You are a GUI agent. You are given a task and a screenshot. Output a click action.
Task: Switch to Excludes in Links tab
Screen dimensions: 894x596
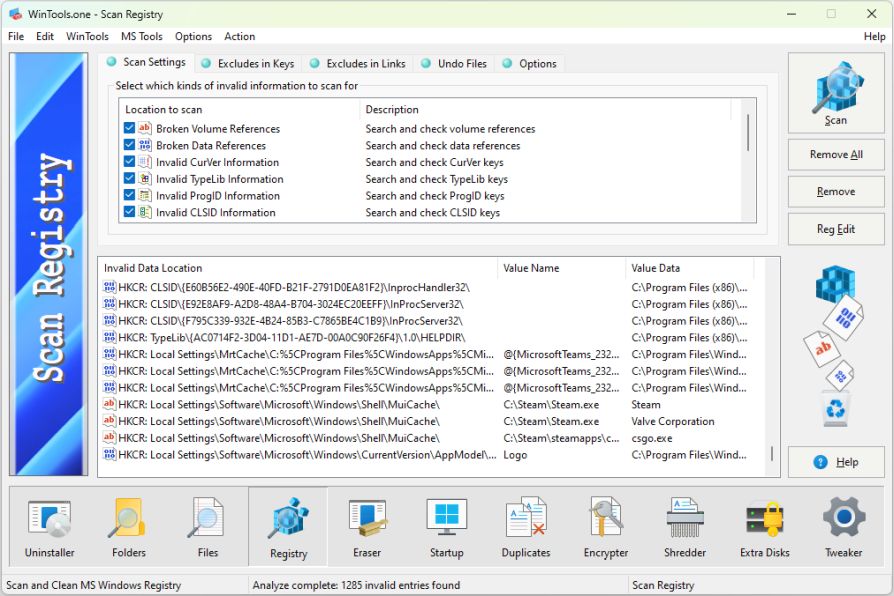pos(358,64)
